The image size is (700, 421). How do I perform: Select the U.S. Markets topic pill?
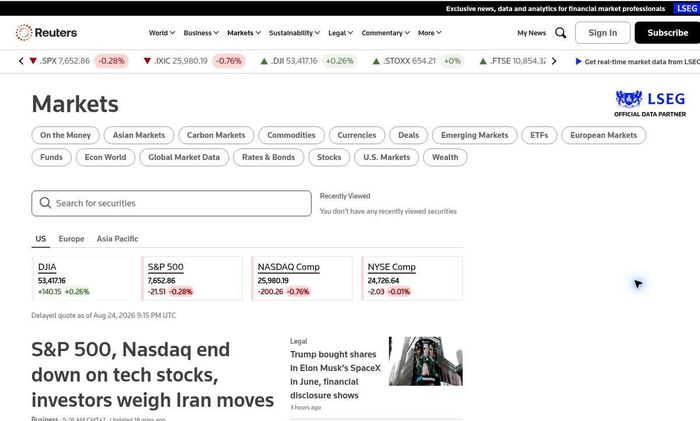(386, 157)
